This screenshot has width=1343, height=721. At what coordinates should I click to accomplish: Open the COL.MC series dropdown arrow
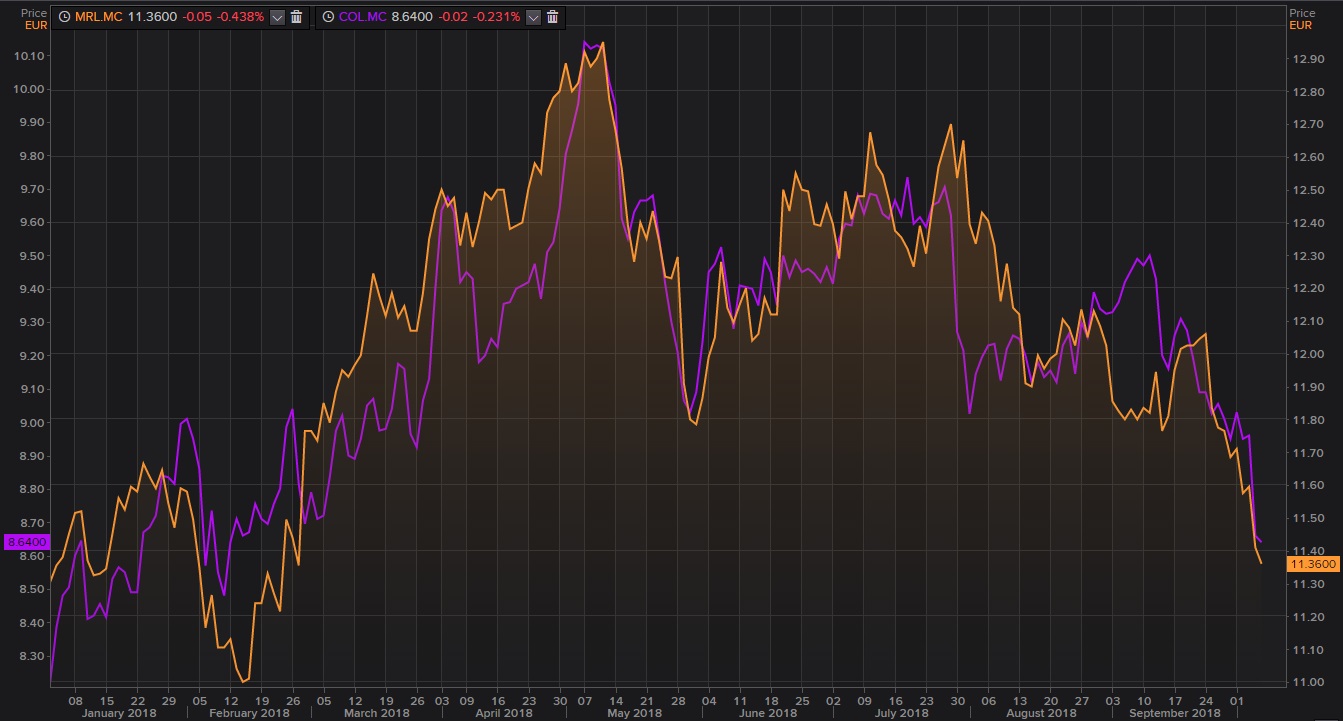click(x=533, y=17)
